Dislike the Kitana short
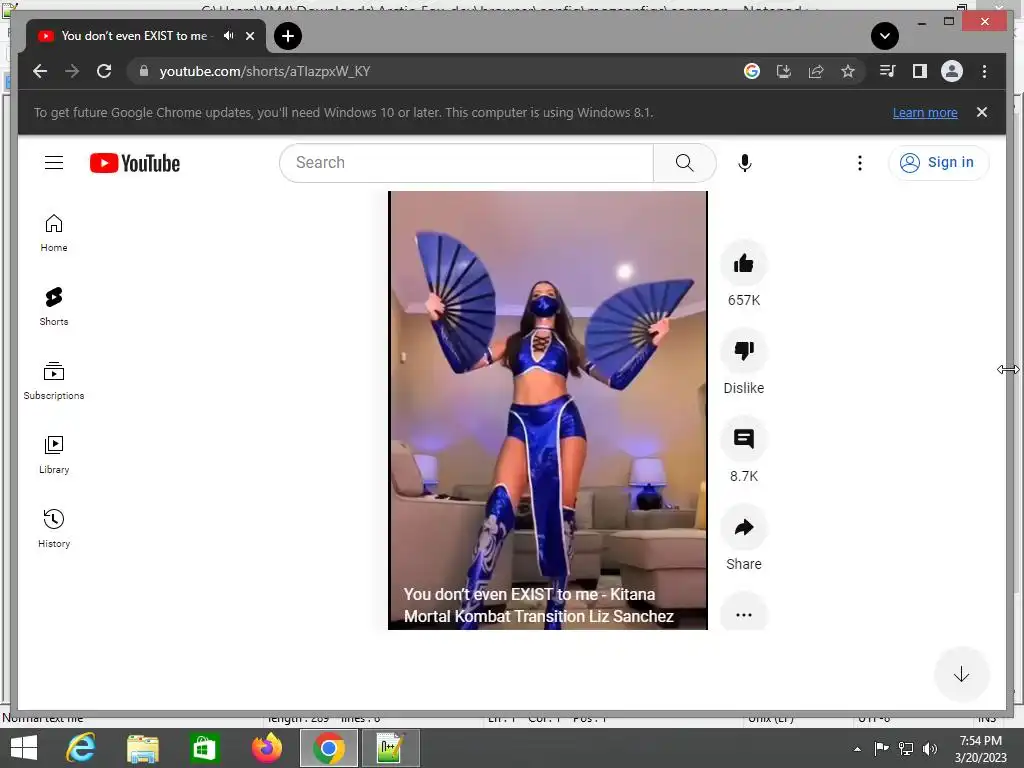The width and height of the screenshot is (1024, 768). [x=743, y=351]
